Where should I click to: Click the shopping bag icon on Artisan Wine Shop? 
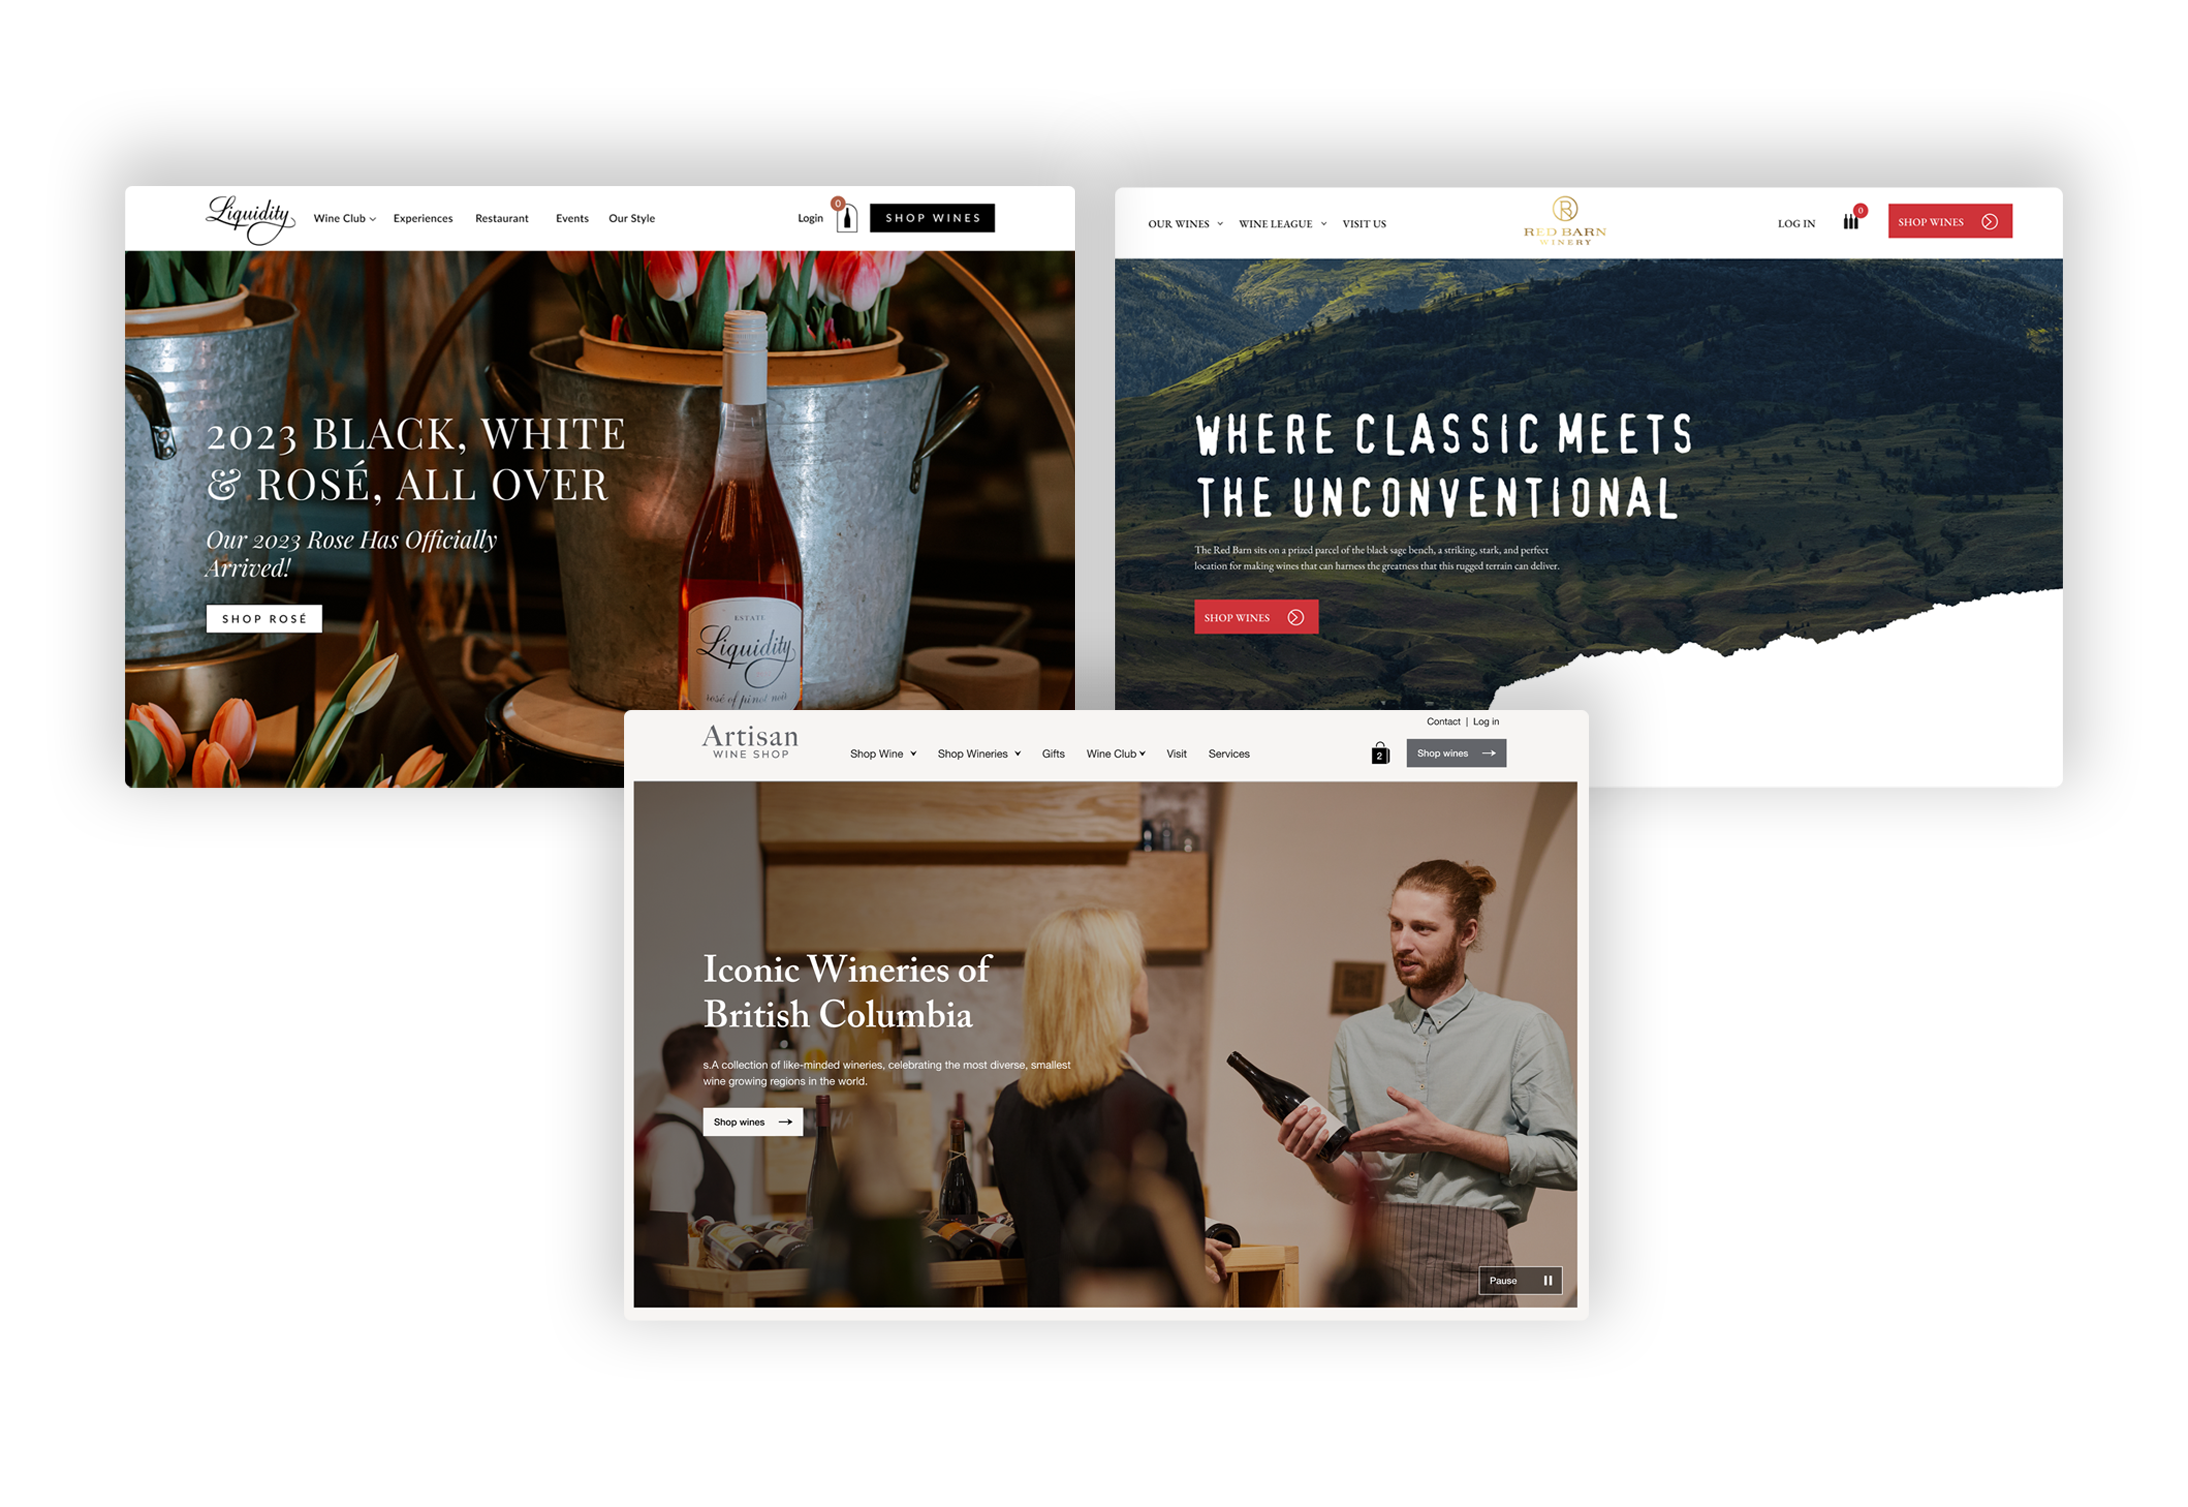tap(1380, 752)
